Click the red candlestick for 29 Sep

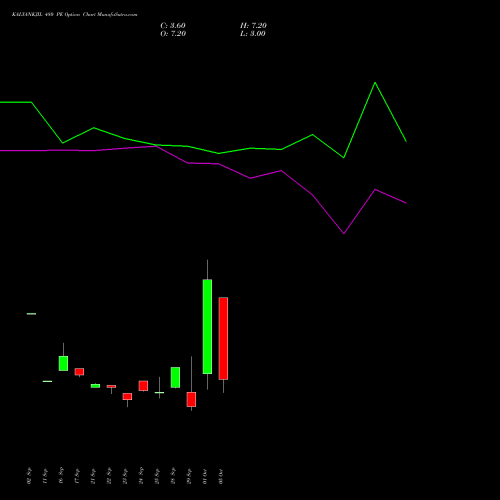click(191, 399)
